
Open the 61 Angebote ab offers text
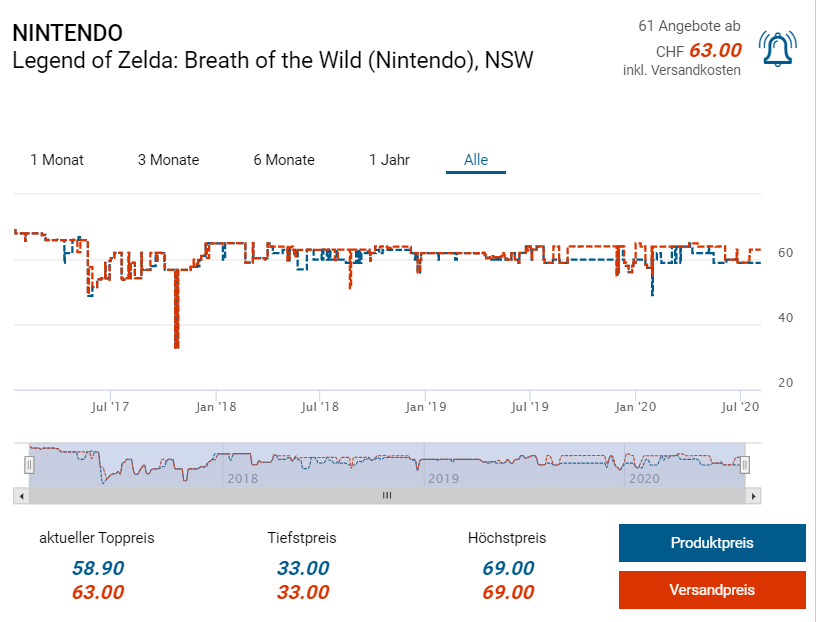[x=689, y=26]
